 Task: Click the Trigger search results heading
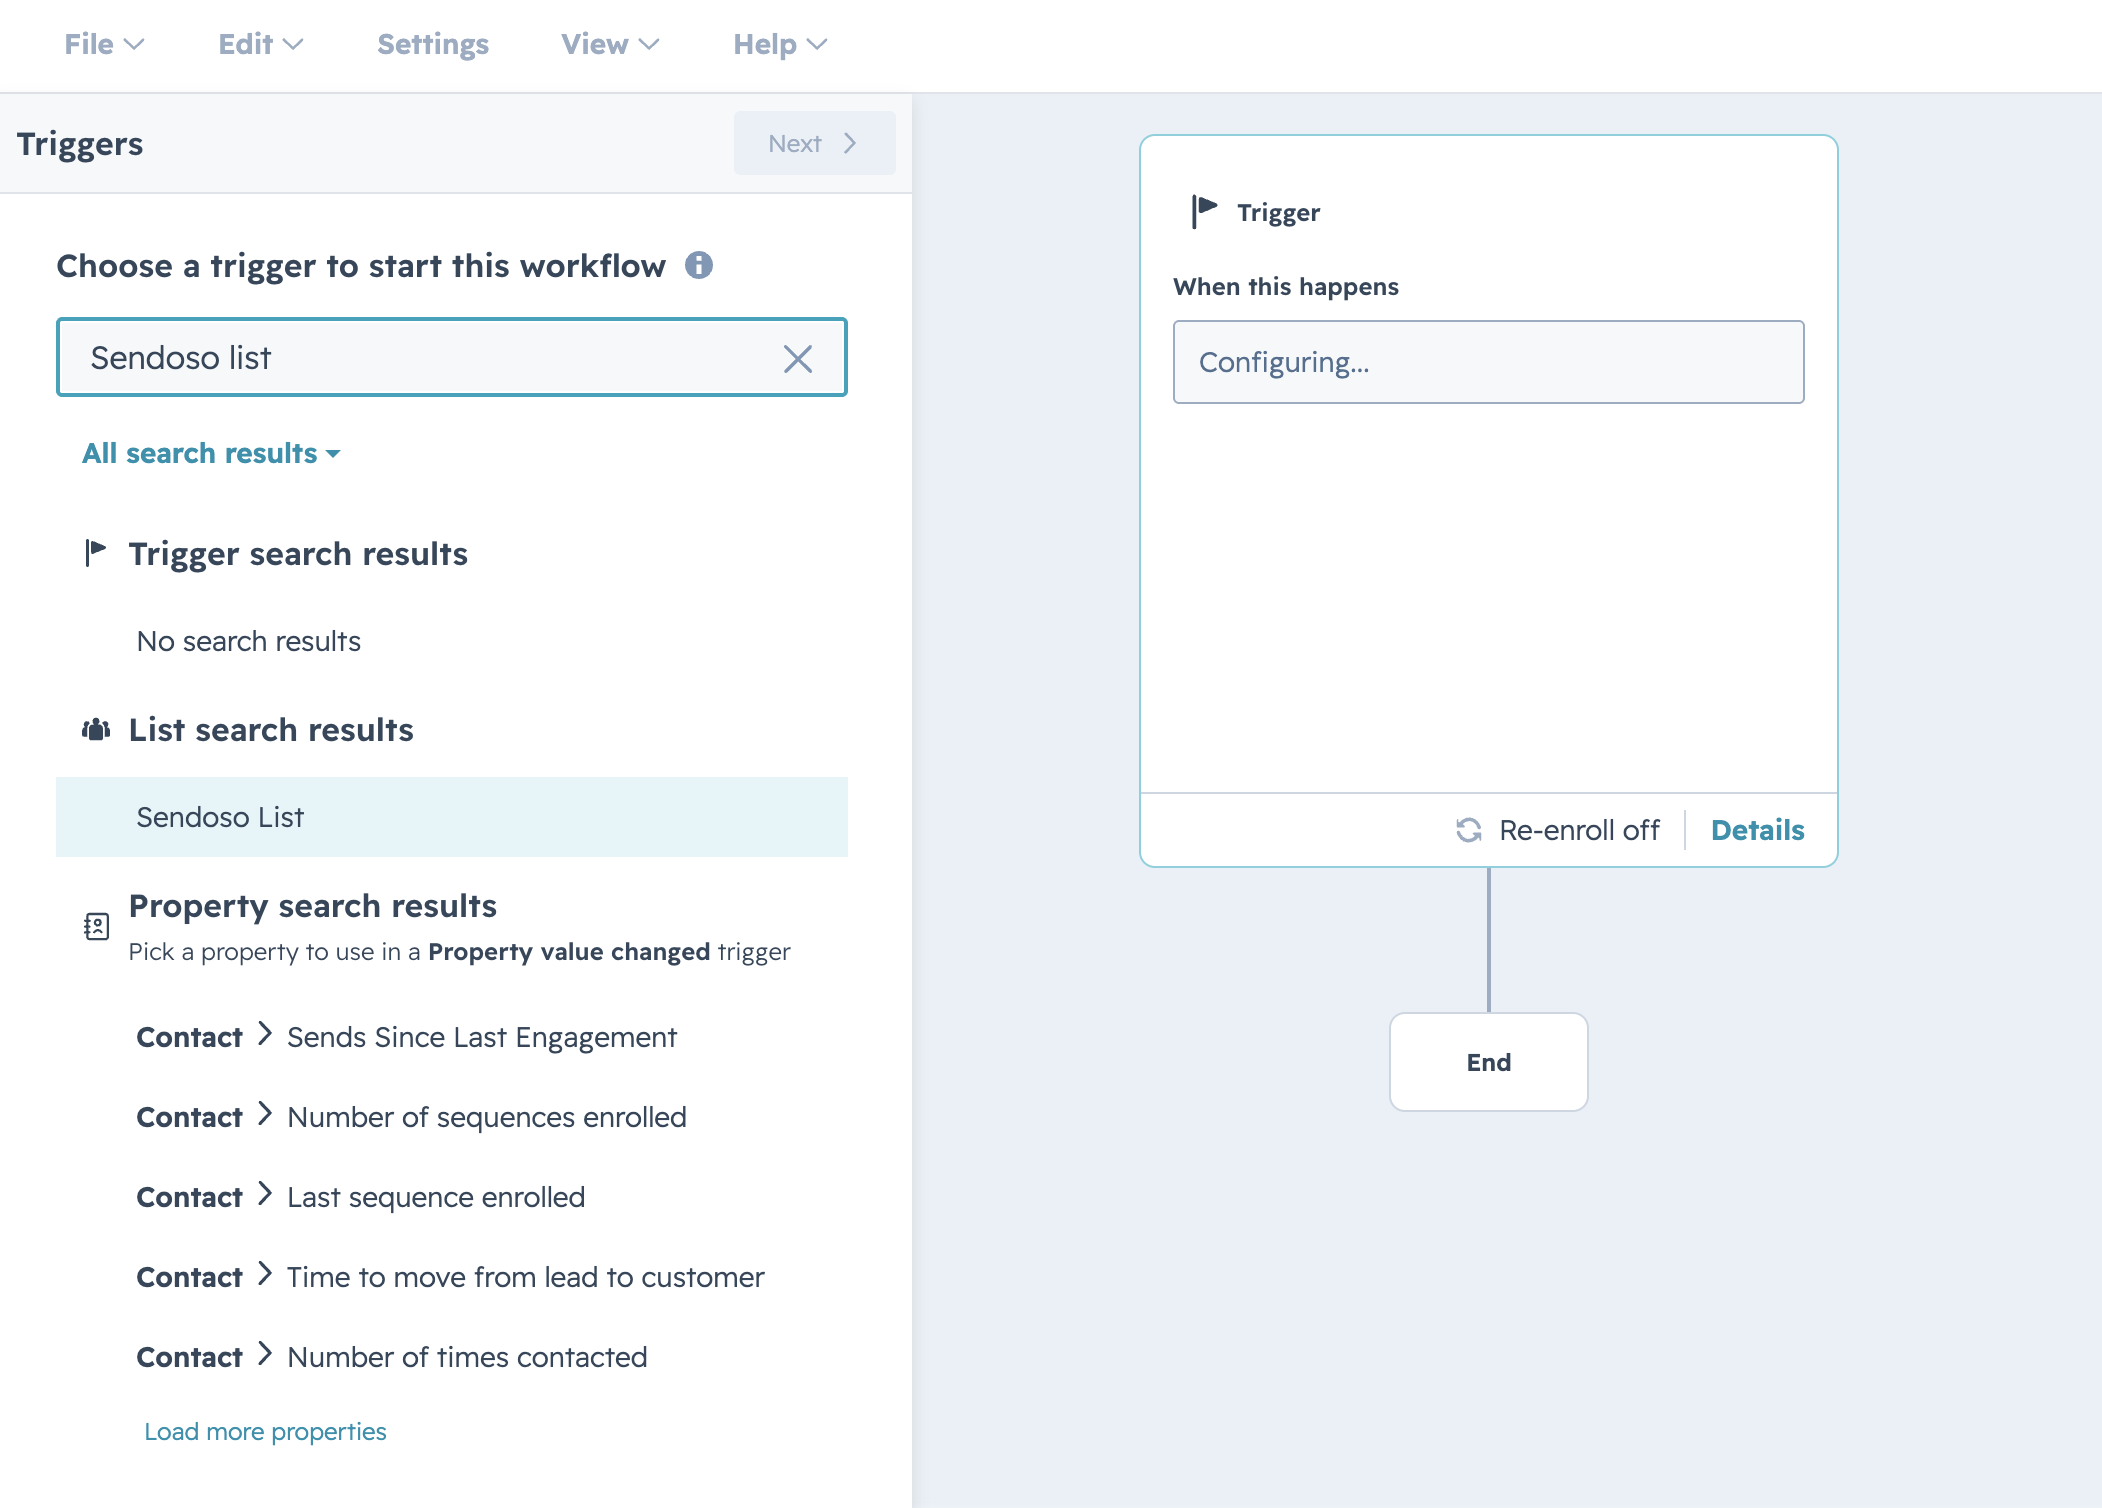298,554
